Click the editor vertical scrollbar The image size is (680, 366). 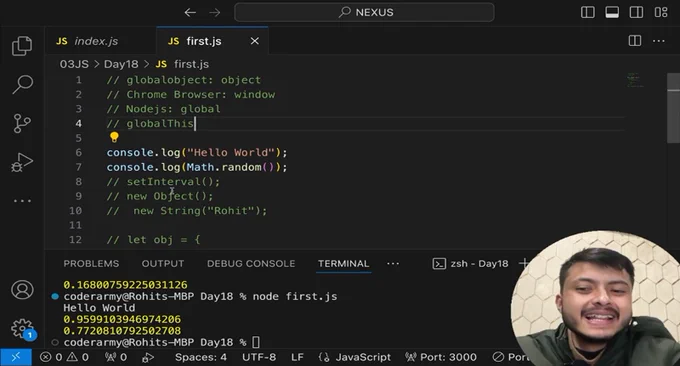point(673,108)
